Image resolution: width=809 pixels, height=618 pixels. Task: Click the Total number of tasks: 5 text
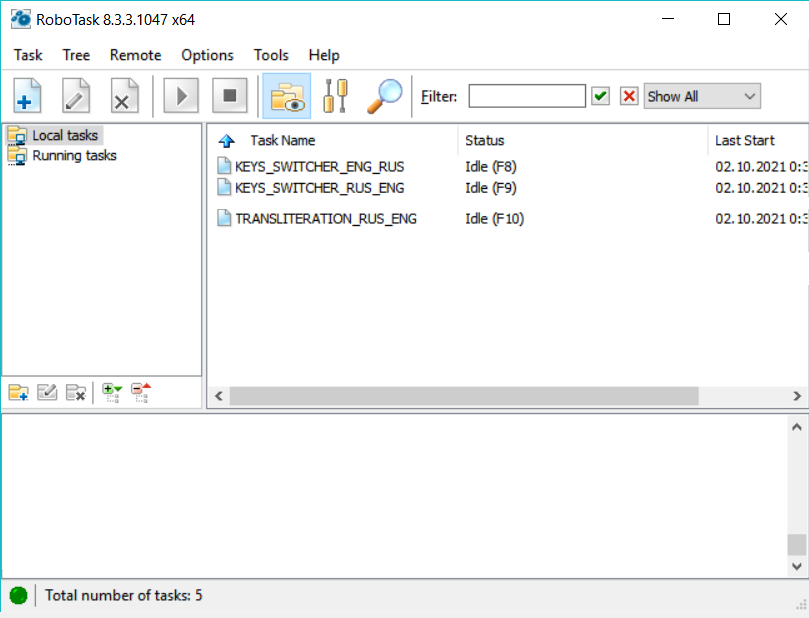(x=124, y=595)
